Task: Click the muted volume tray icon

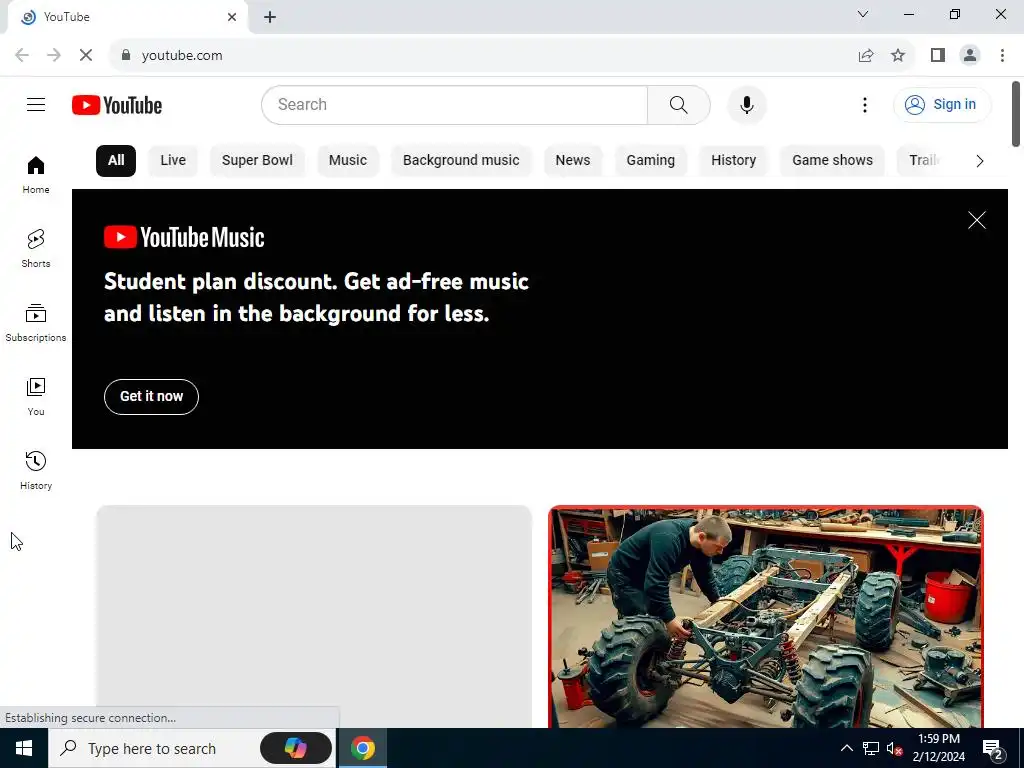Action: point(894,748)
